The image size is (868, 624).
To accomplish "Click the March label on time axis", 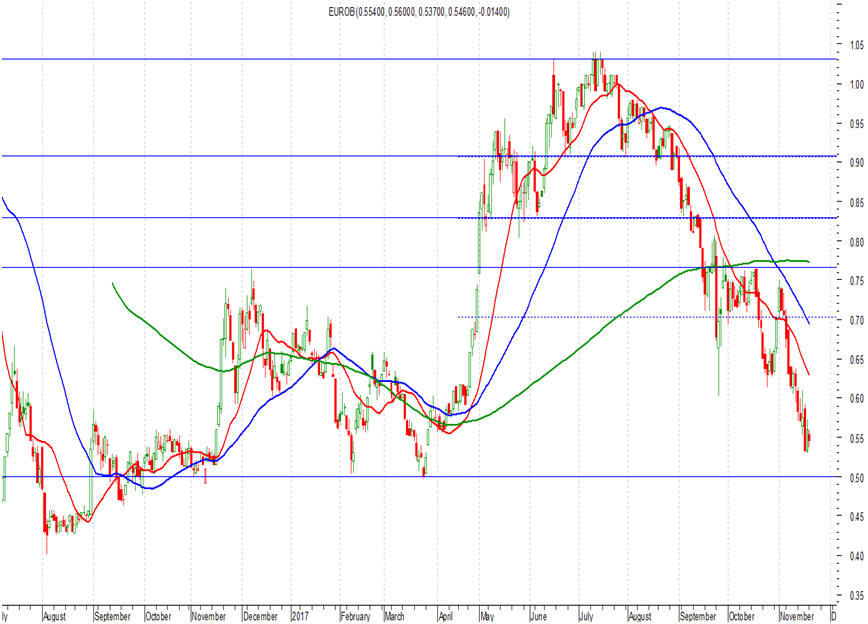I will tap(394, 616).
